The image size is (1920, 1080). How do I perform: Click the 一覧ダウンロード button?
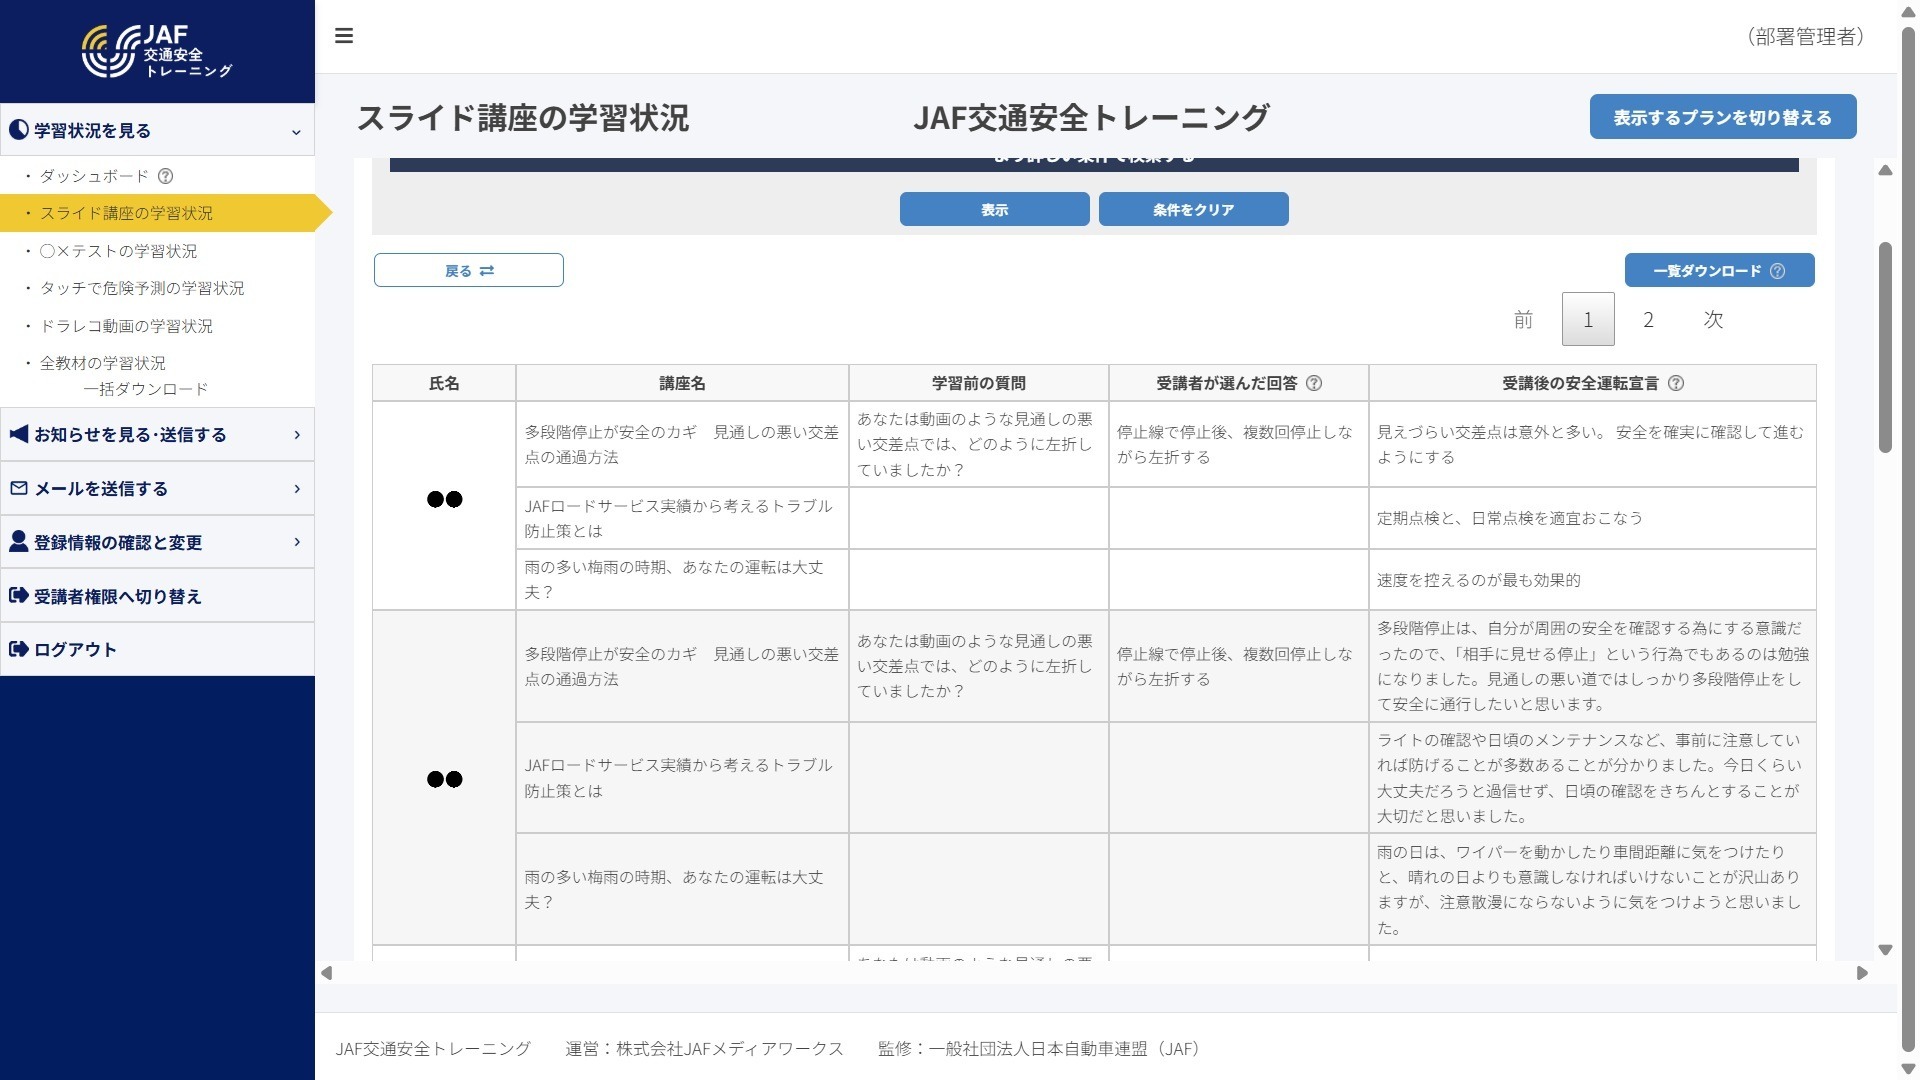point(1719,270)
